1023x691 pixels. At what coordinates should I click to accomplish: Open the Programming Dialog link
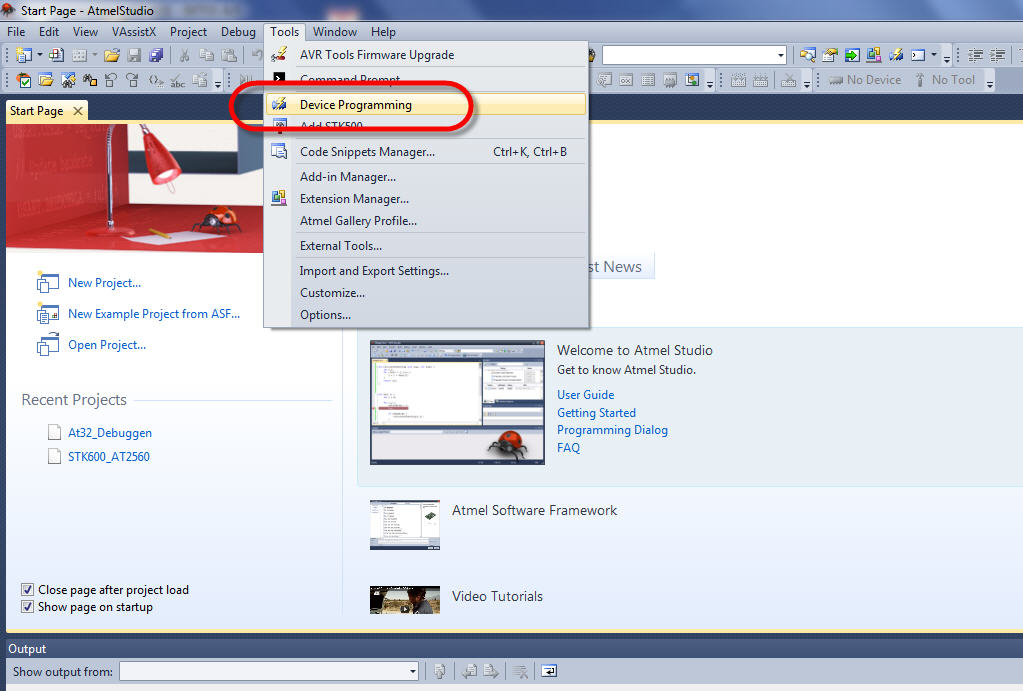point(612,430)
